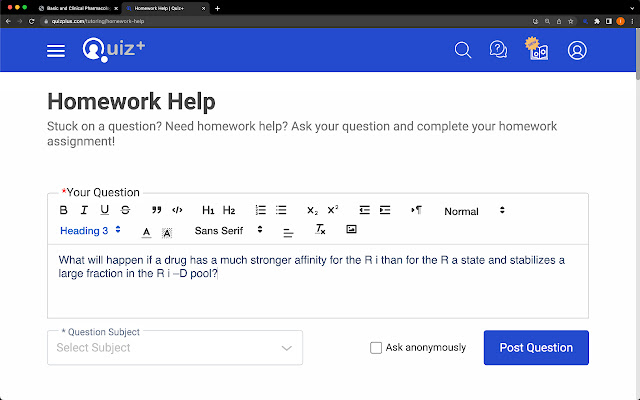This screenshot has width=640, height=400.
Task: Open the text color picker
Action: 146,233
